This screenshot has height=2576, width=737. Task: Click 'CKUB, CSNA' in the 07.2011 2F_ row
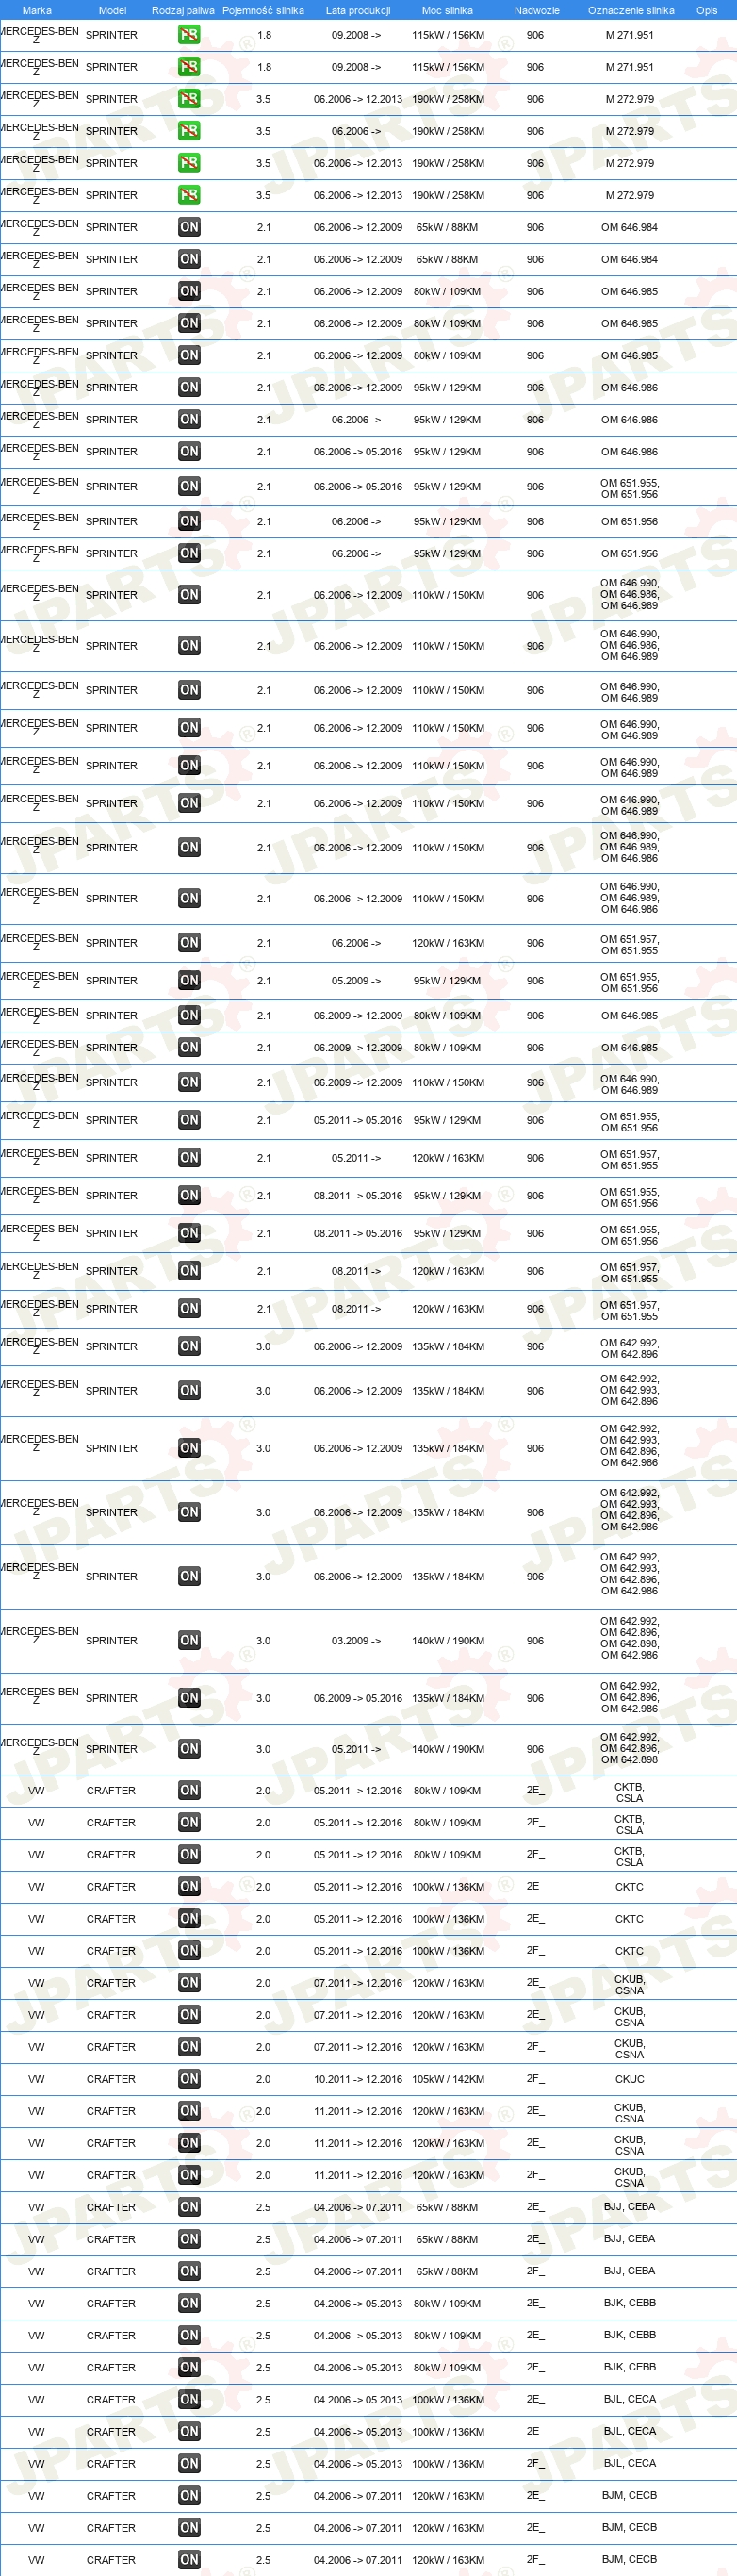tap(630, 2050)
